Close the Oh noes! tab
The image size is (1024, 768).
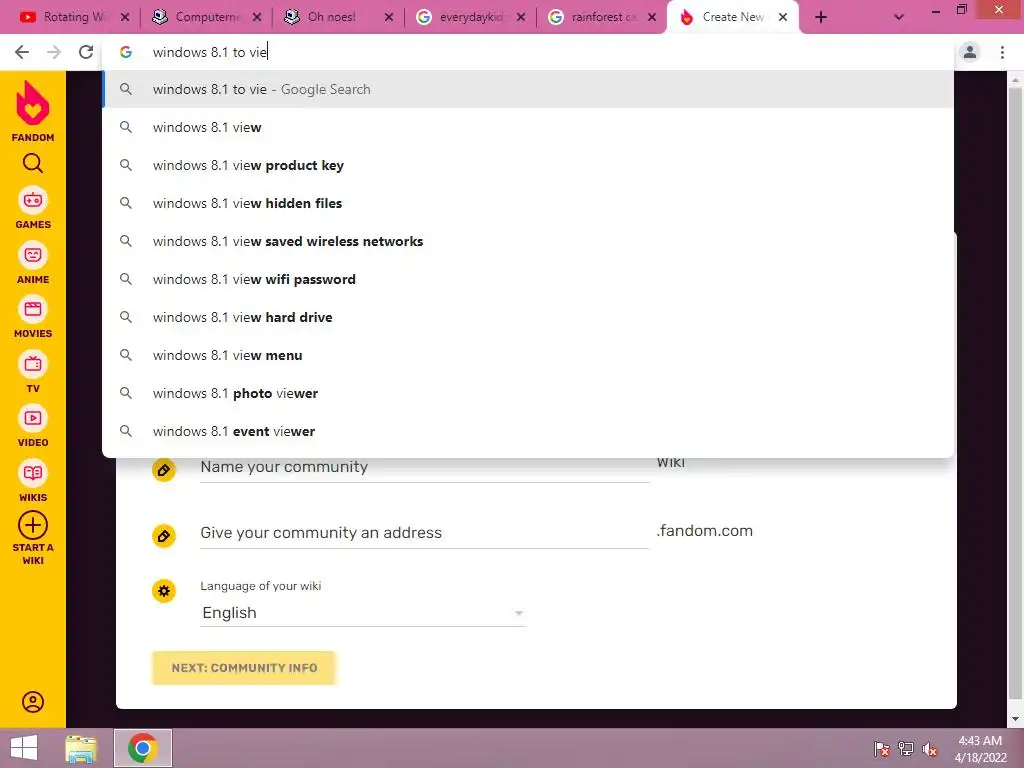(389, 18)
